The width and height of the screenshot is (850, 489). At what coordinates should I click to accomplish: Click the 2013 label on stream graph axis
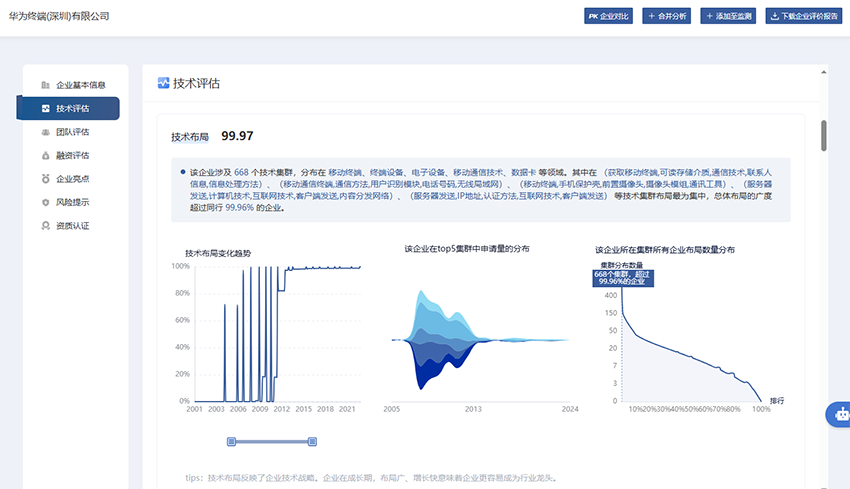coord(473,409)
